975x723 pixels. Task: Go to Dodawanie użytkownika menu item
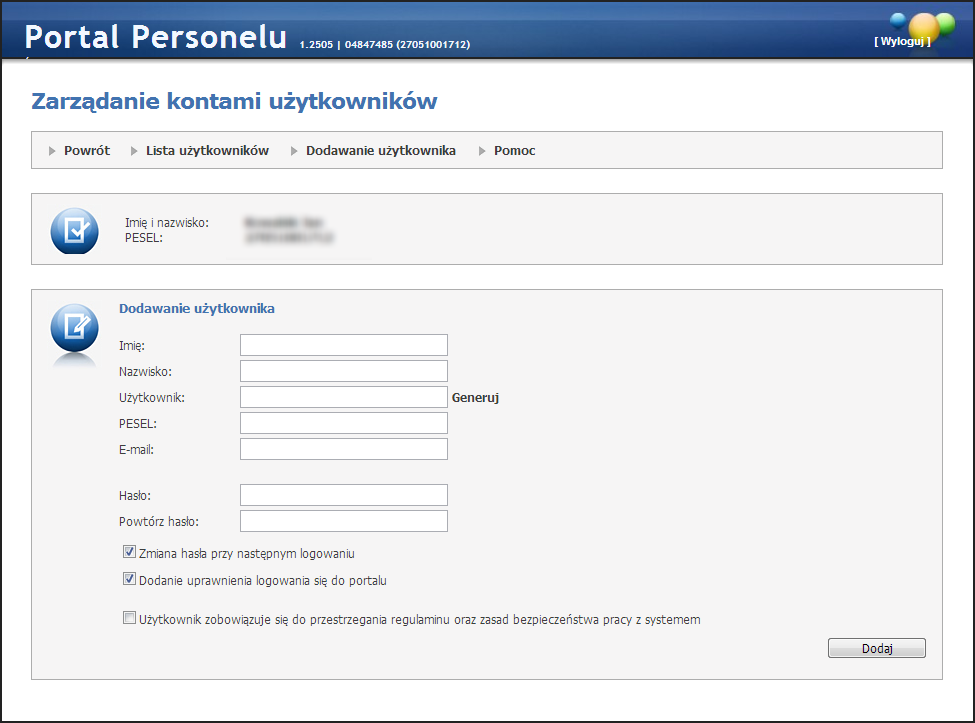[x=380, y=151]
